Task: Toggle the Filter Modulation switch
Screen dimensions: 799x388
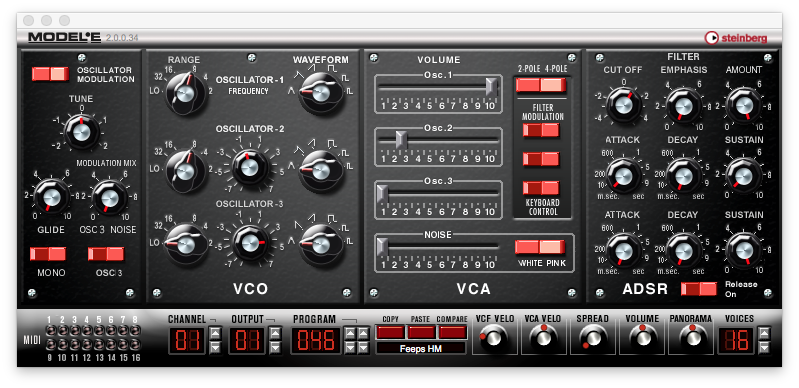Action: [541, 130]
